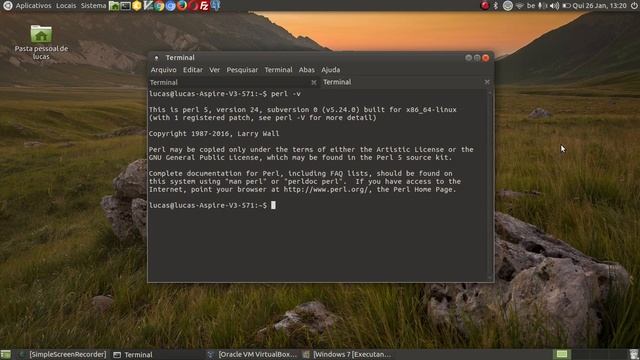
Task: Launch Google Chrome from the panel
Action: 159,6
